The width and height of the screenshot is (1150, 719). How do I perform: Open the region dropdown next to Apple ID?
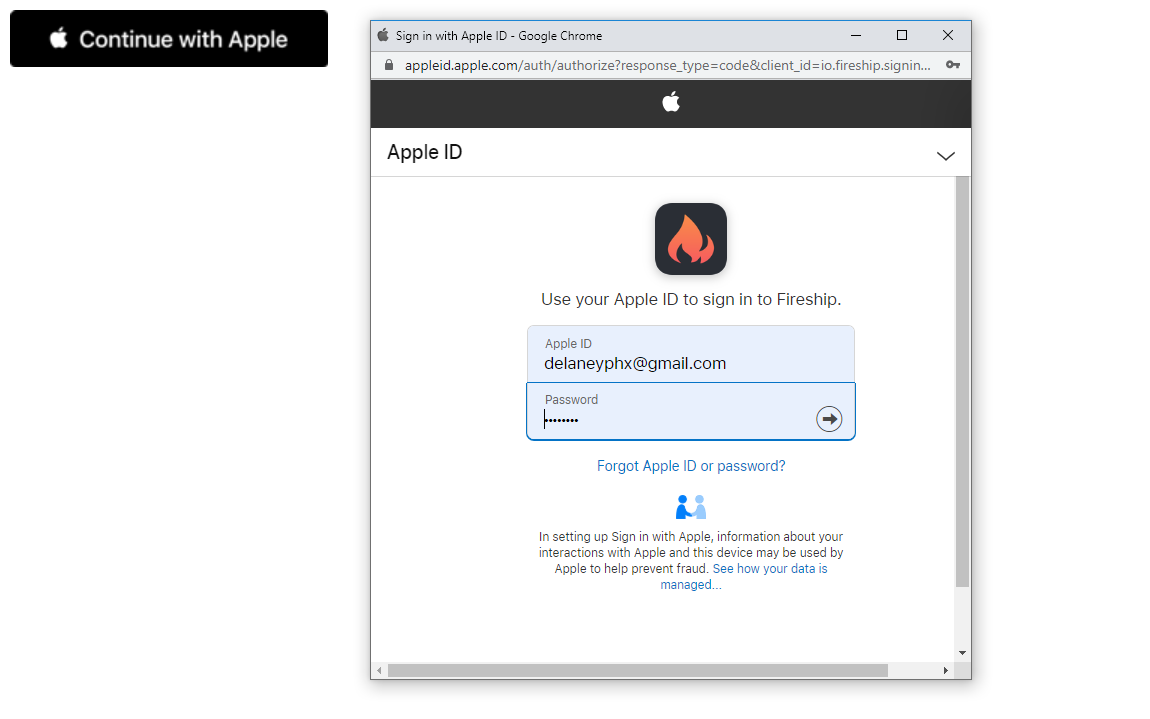[x=945, y=156]
